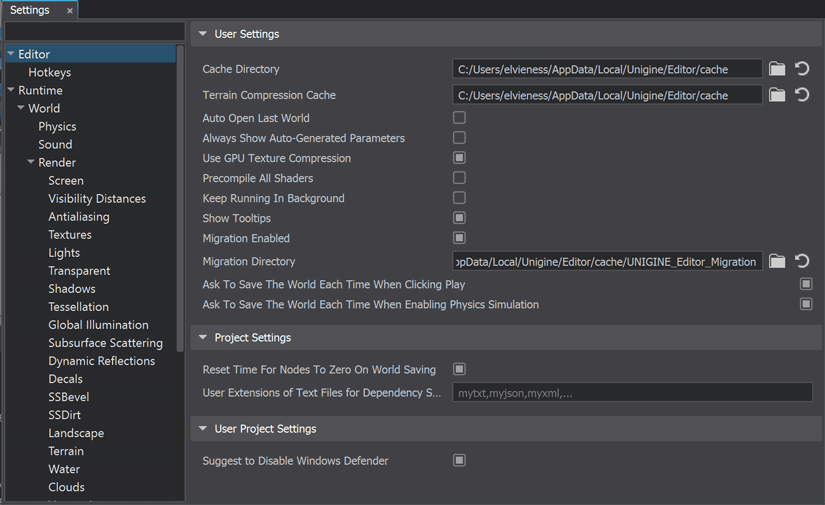Viewport: 825px width, 505px height.
Task: Reset Cache Directory to default
Action: tap(802, 69)
